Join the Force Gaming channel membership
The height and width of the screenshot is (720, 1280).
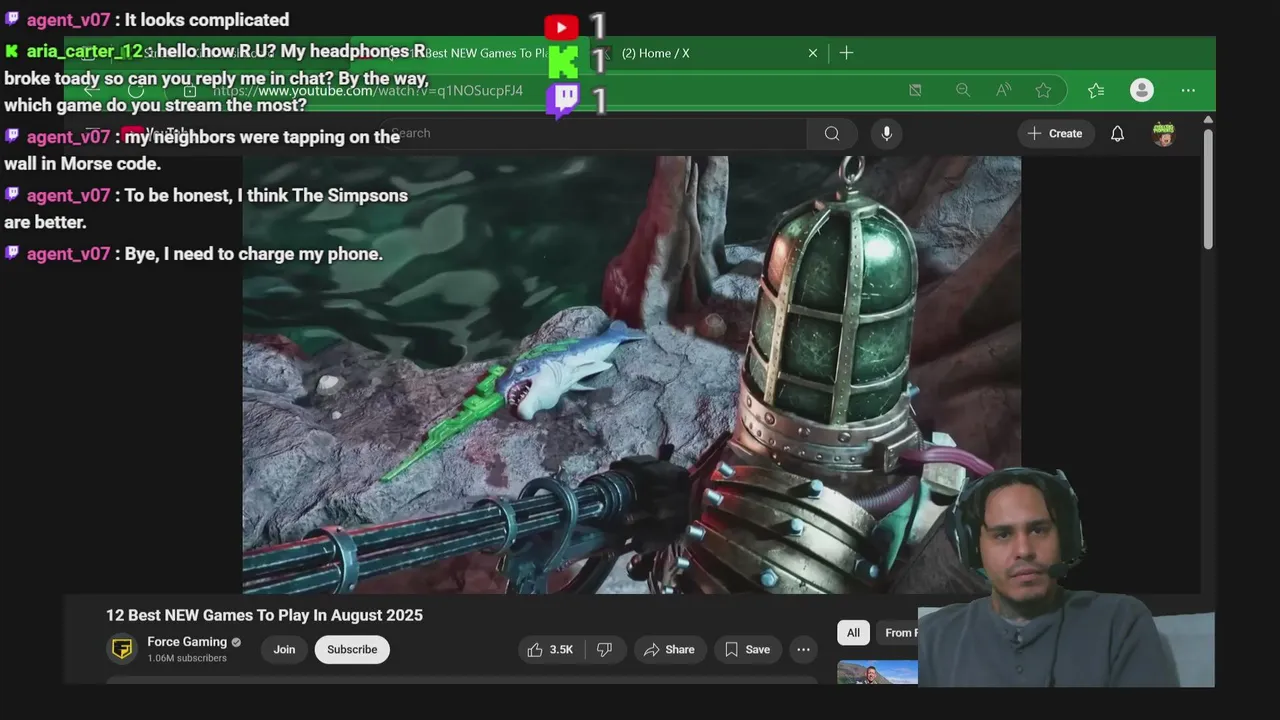[x=284, y=650]
